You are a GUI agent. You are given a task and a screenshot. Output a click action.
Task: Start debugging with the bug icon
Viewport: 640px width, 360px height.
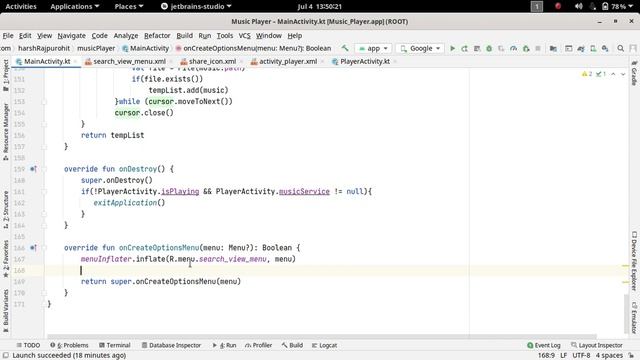(489, 48)
